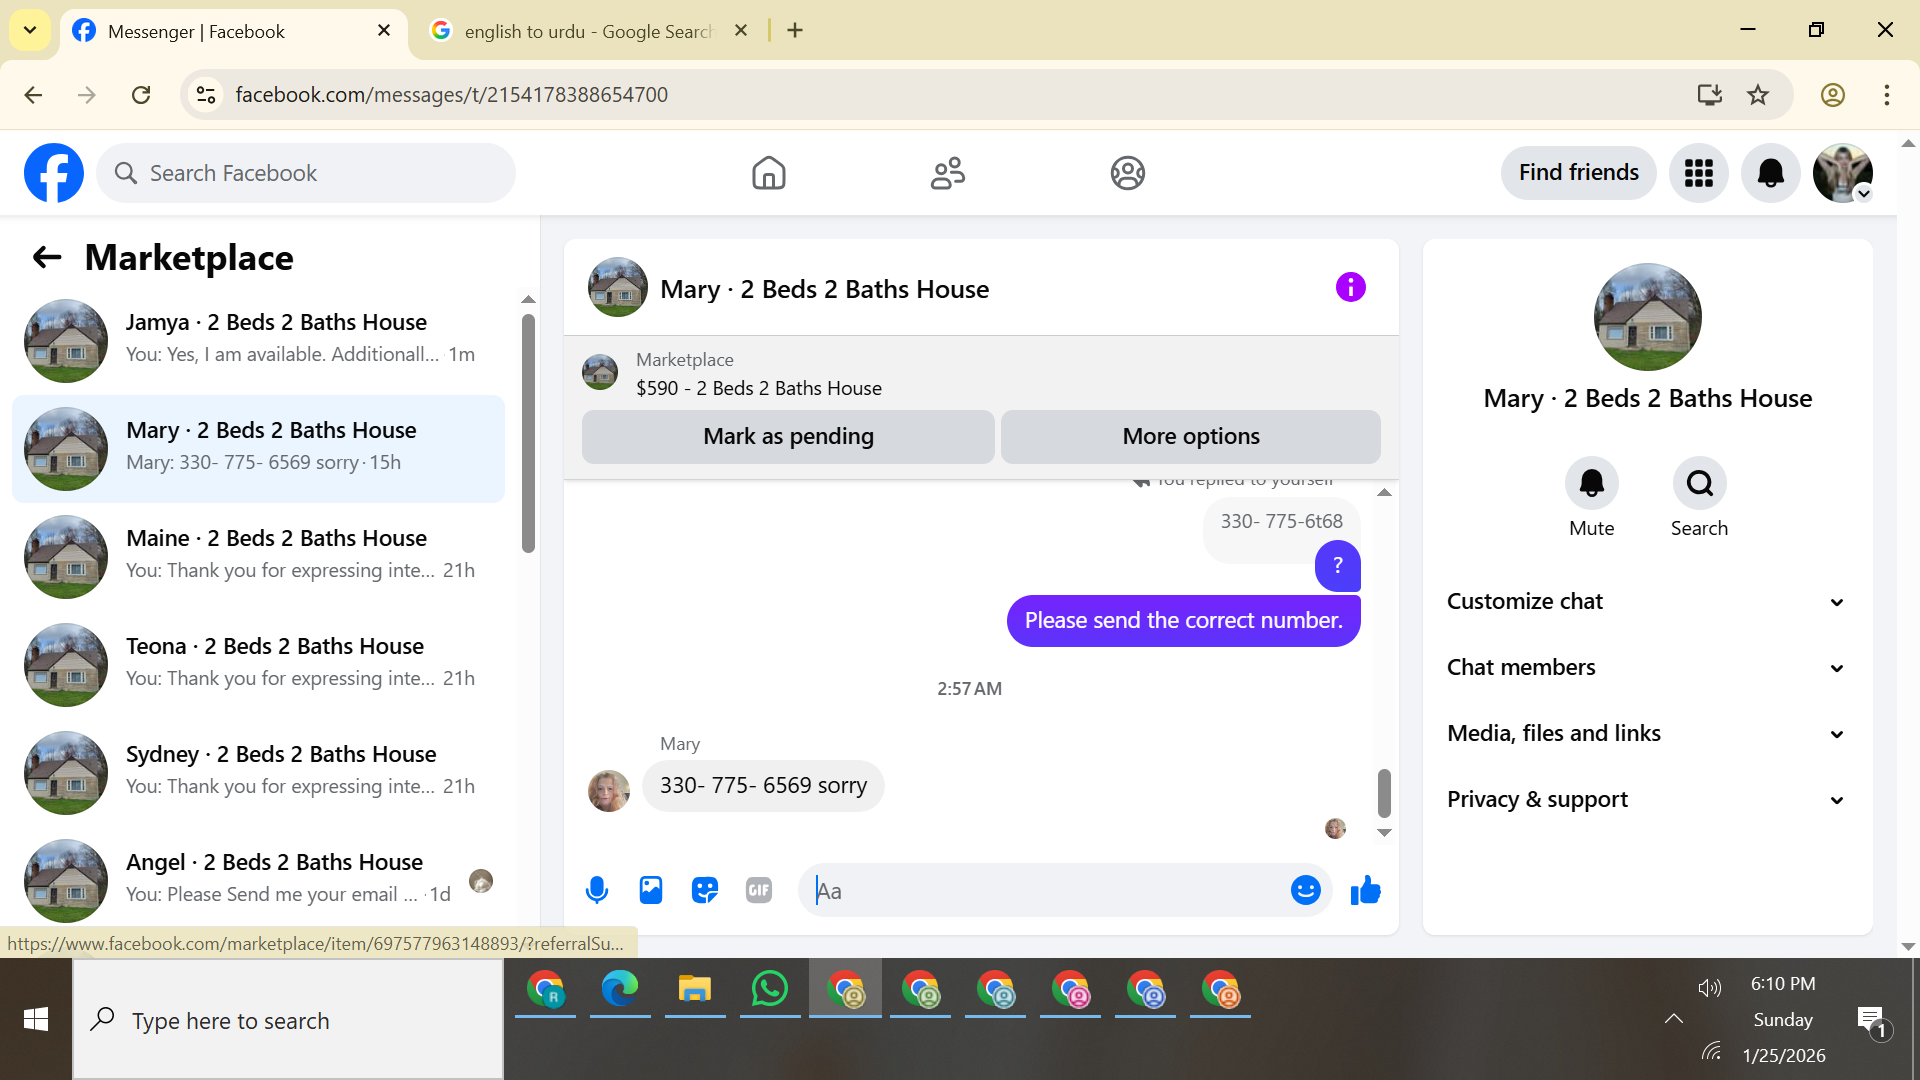Bookmark this page with the star icon
Screen dimensions: 1920x1080
tap(1757, 95)
